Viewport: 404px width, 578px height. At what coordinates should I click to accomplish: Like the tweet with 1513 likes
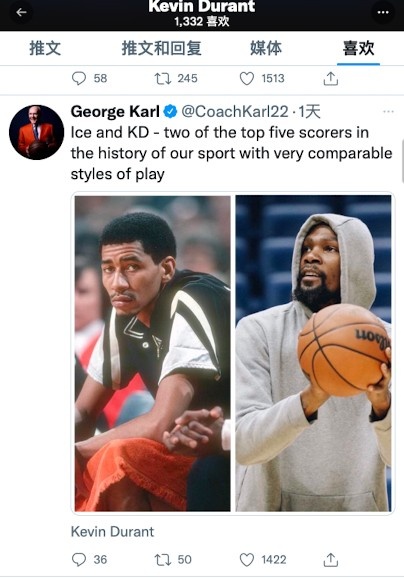pyautogui.click(x=247, y=78)
